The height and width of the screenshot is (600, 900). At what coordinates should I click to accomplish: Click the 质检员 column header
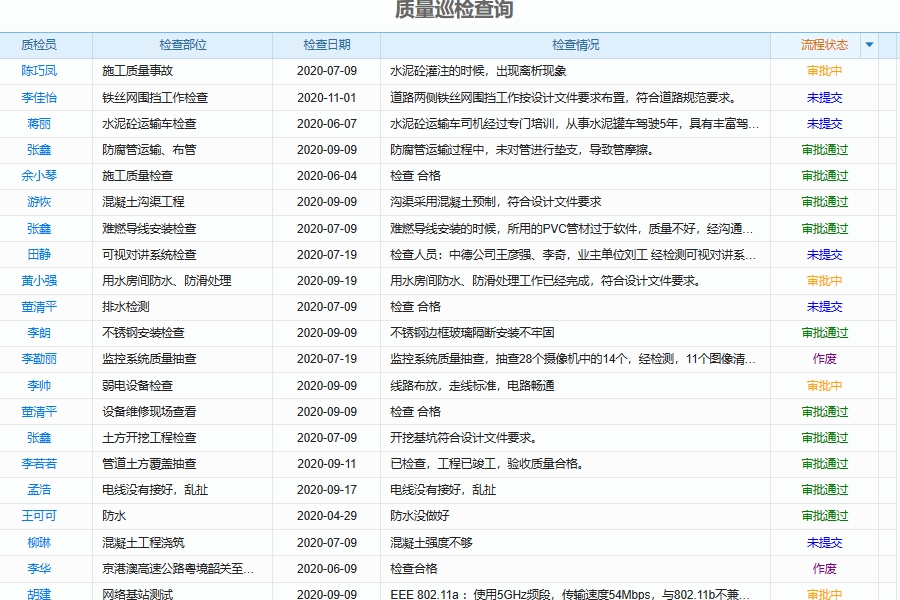[x=38, y=44]
